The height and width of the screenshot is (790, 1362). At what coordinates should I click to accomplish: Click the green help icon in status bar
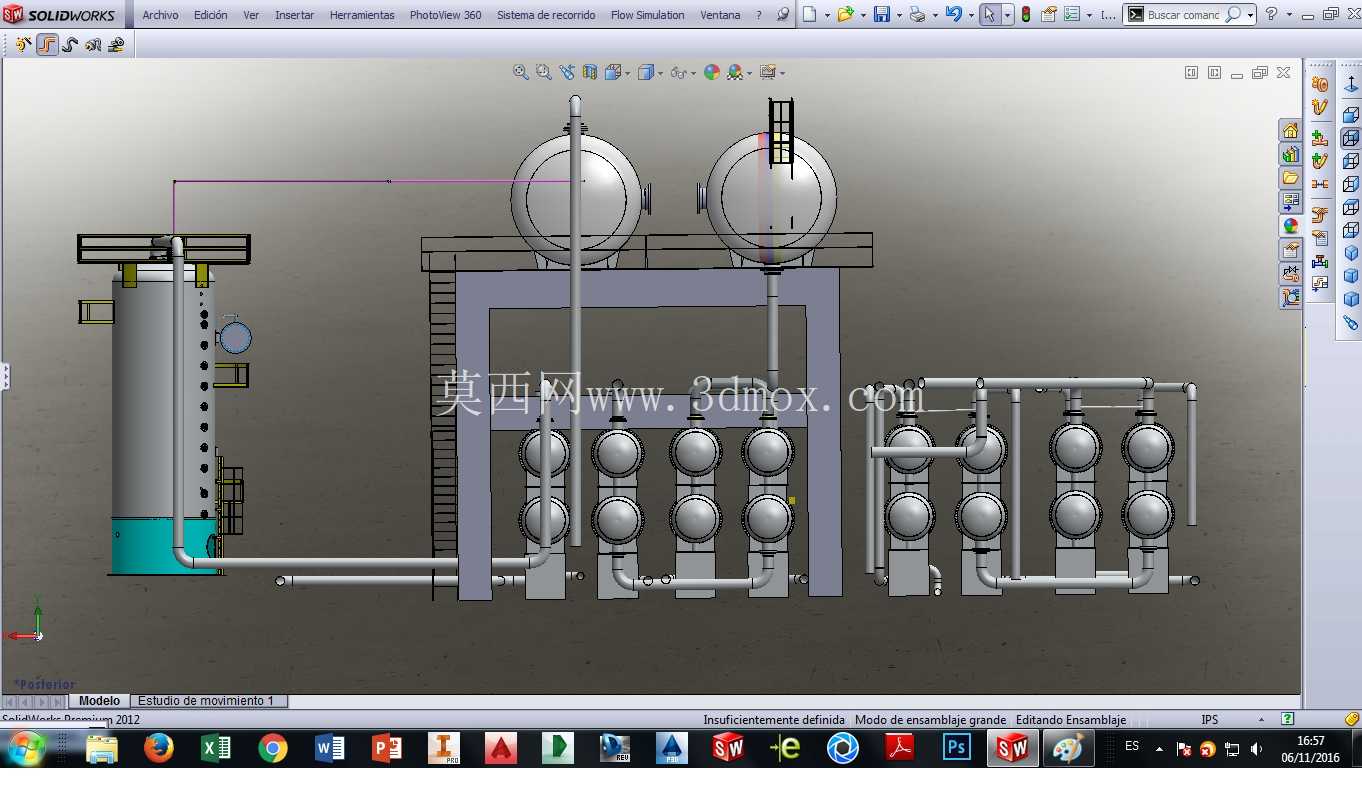tap(1288, 719)
